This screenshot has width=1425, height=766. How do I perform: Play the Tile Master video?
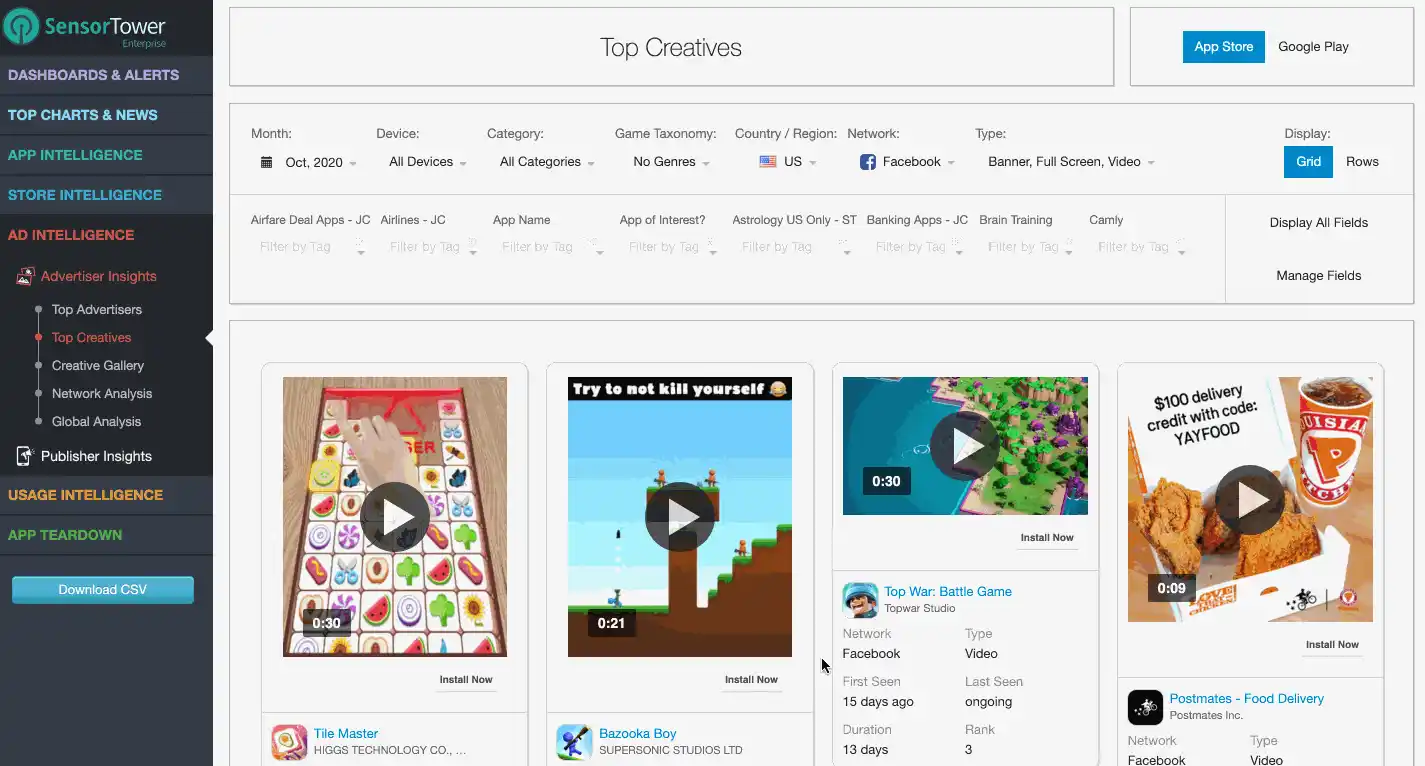[x=395, y=517]
